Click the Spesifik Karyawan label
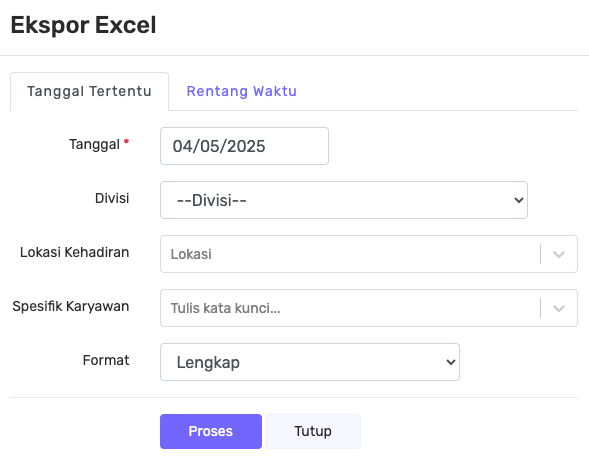The height and width of the screenshot is (462, 589). click(71, 306)
